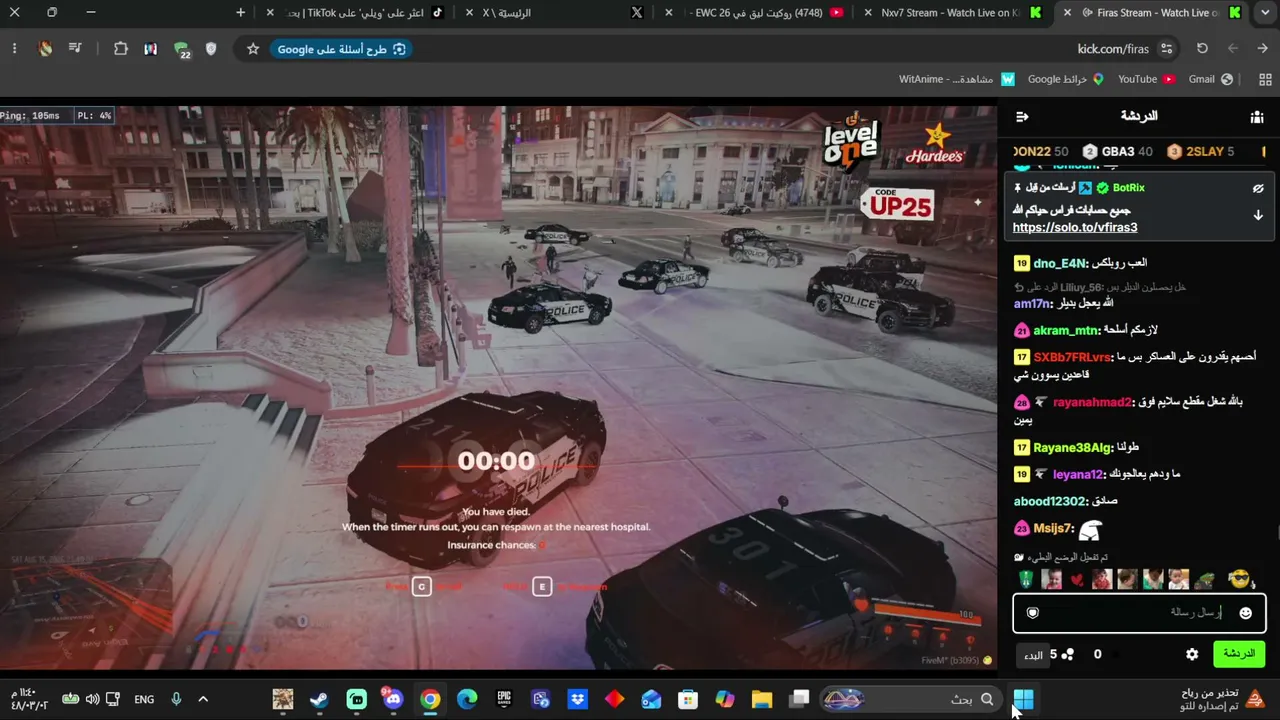Open the Chrome three-dot menu
Viewport: 1280px width, 720px height.
14,49
